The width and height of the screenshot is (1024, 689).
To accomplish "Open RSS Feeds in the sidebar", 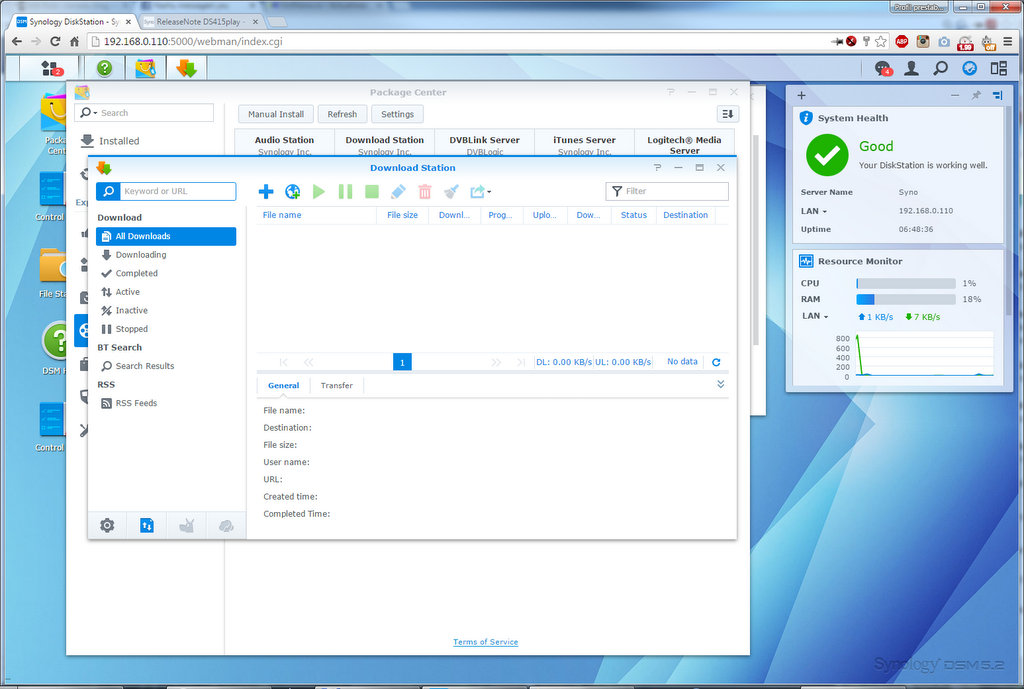I will tap(166, 403).
